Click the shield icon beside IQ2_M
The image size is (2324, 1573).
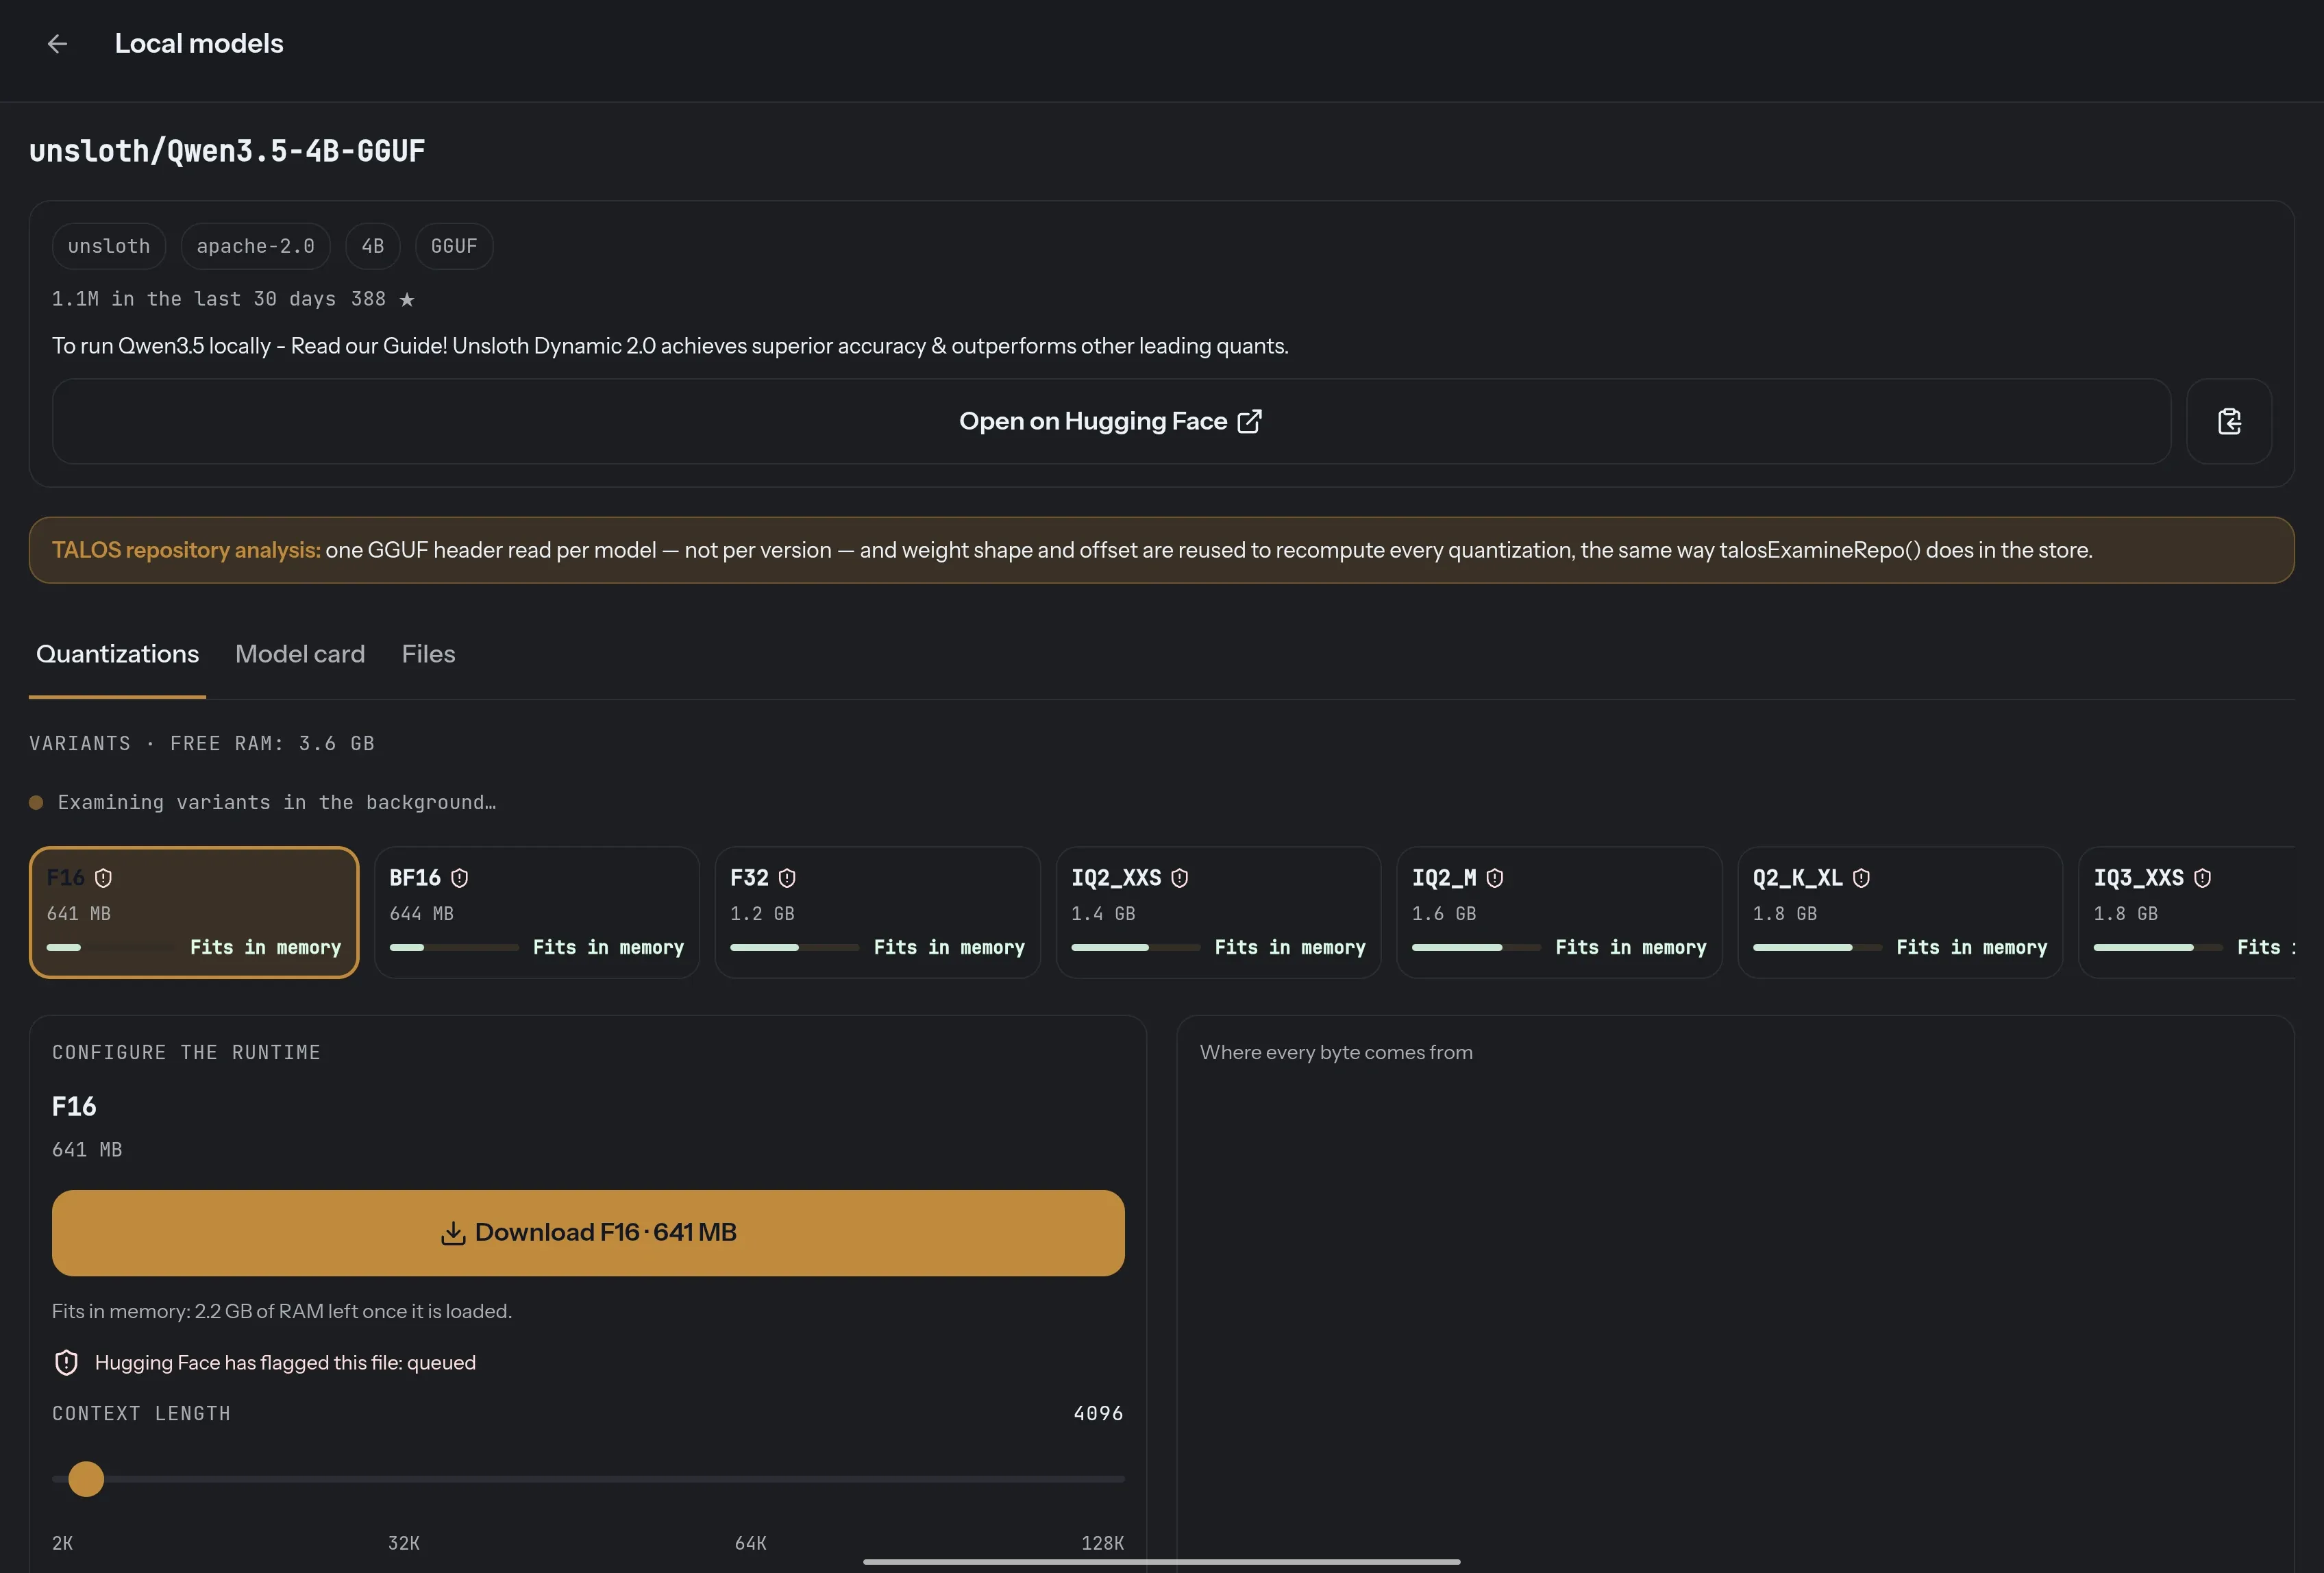pos(1494,878)
